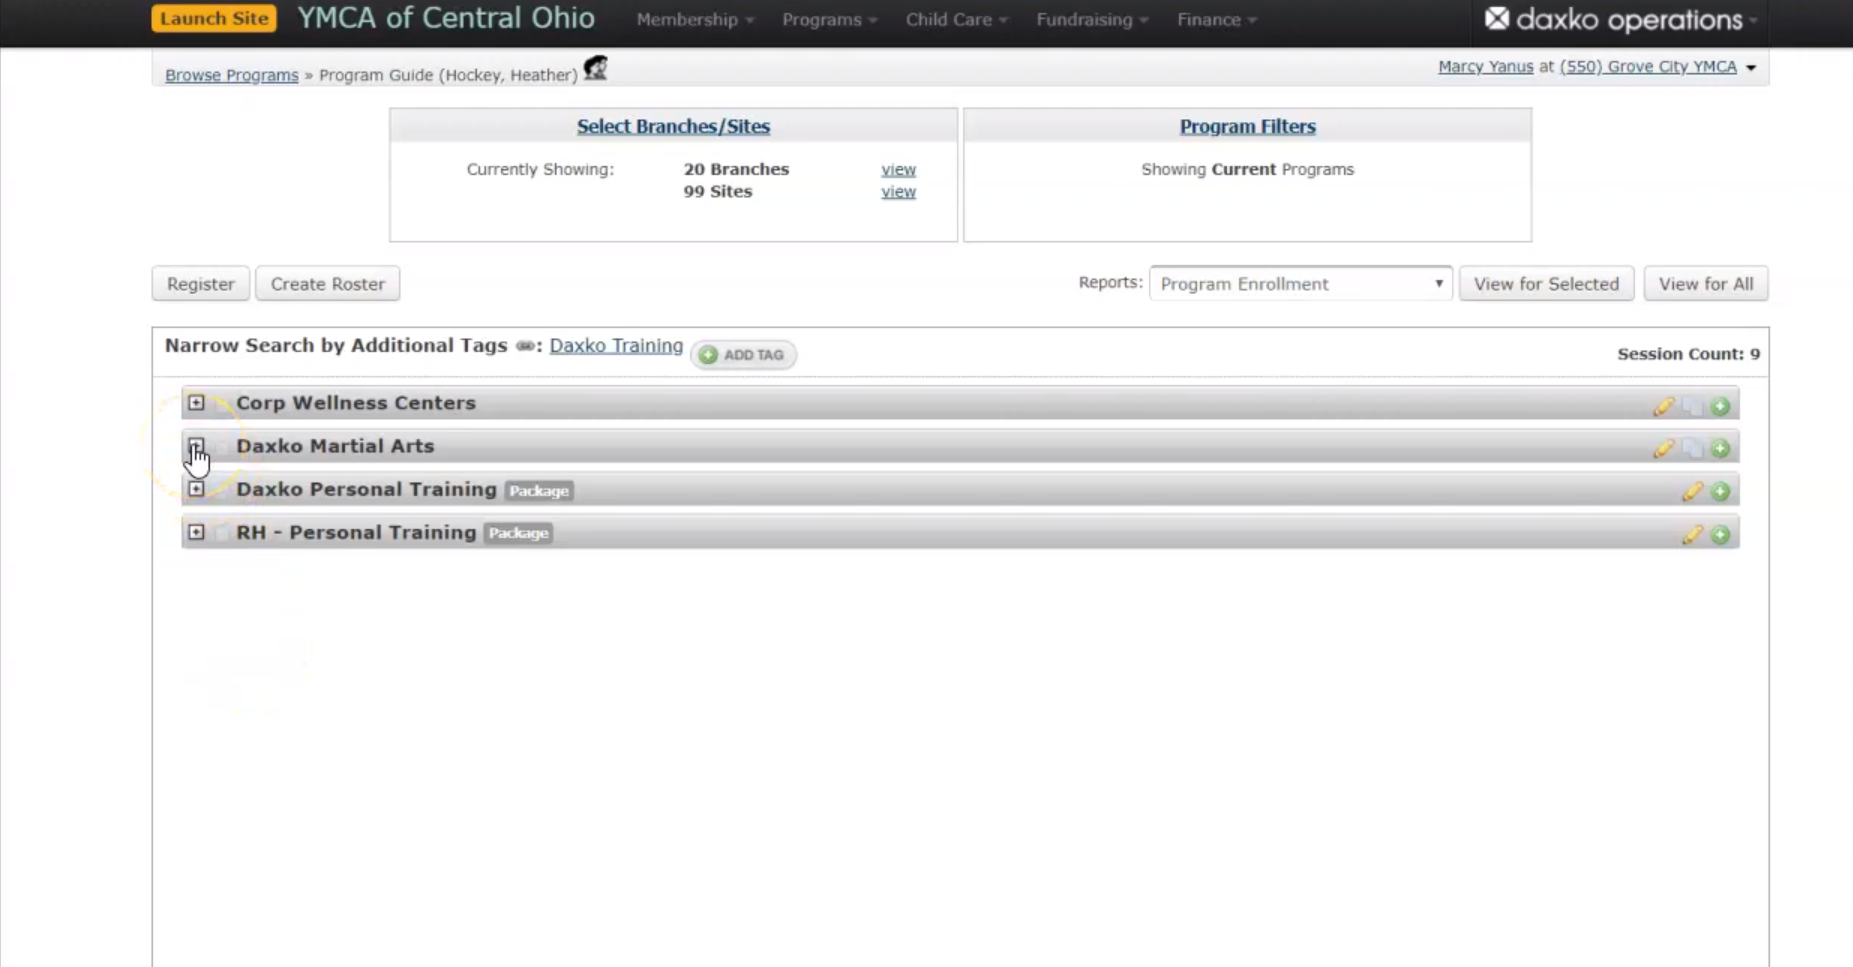Click Package badge on Daxko Personal Training

(539, 490)
